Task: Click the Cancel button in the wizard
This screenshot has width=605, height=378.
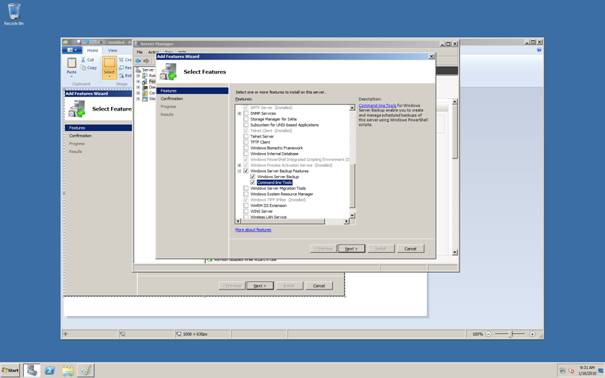Action: pos(410,248)
